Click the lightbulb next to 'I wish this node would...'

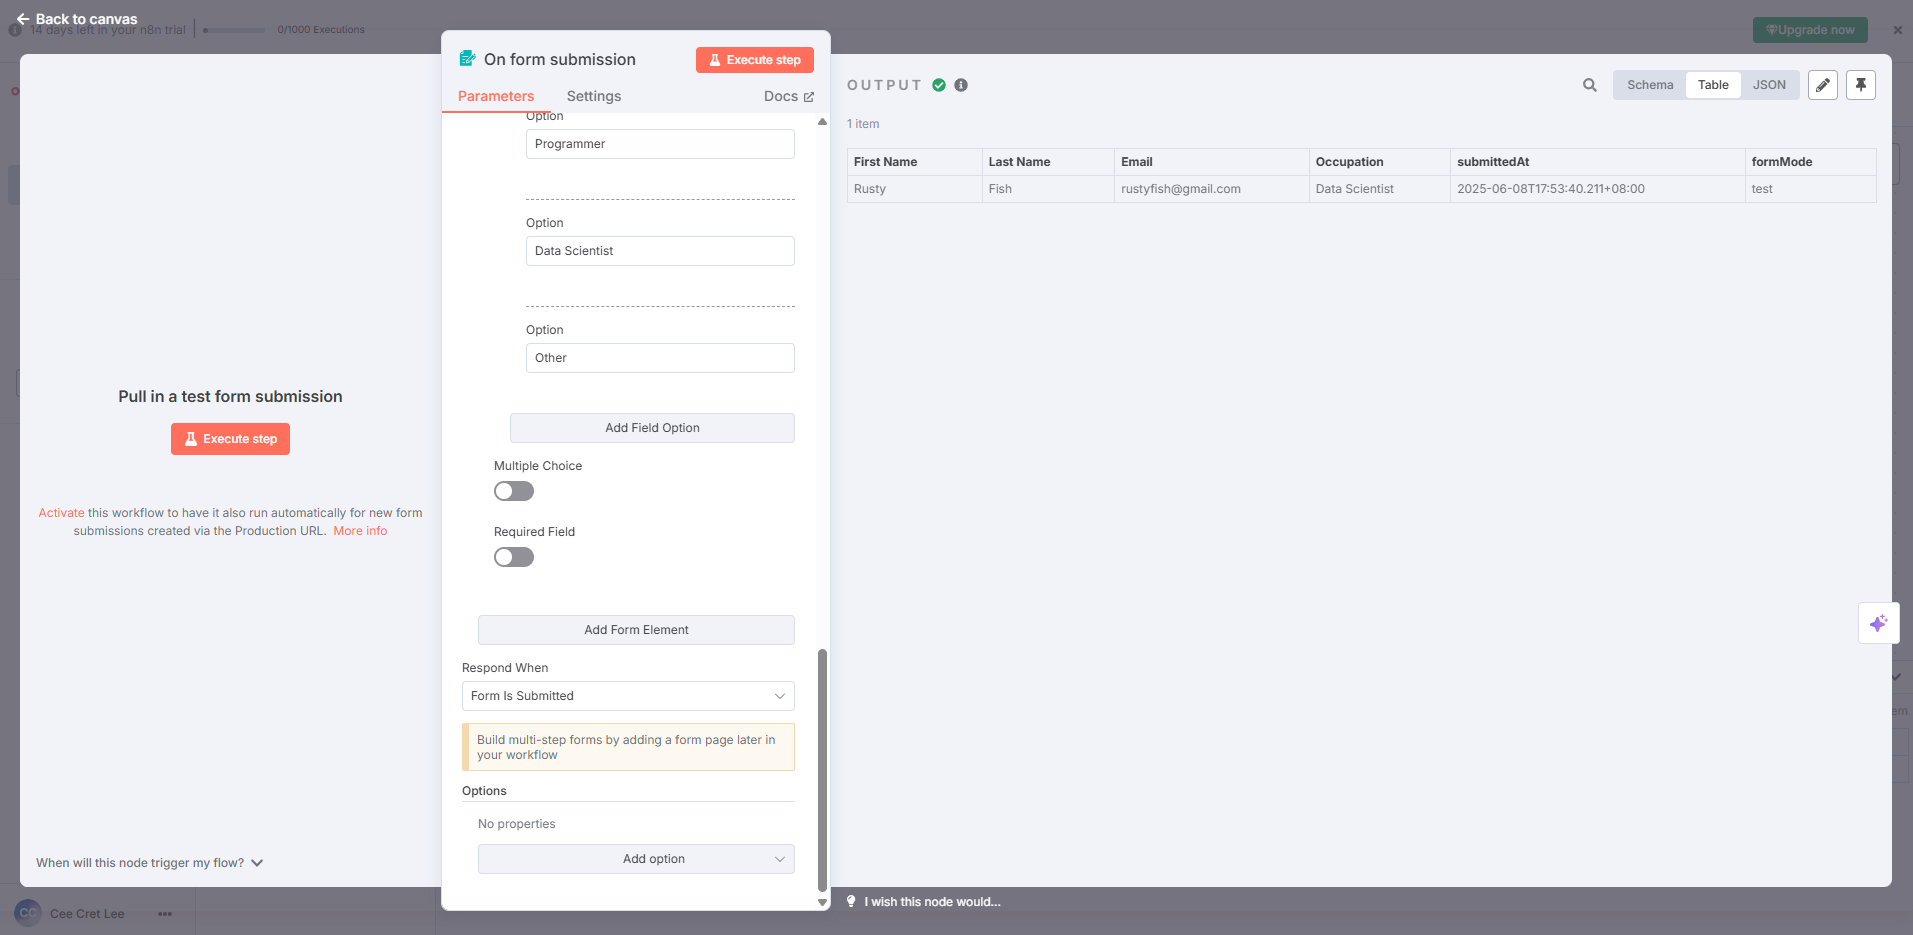(x=851, y=901)
